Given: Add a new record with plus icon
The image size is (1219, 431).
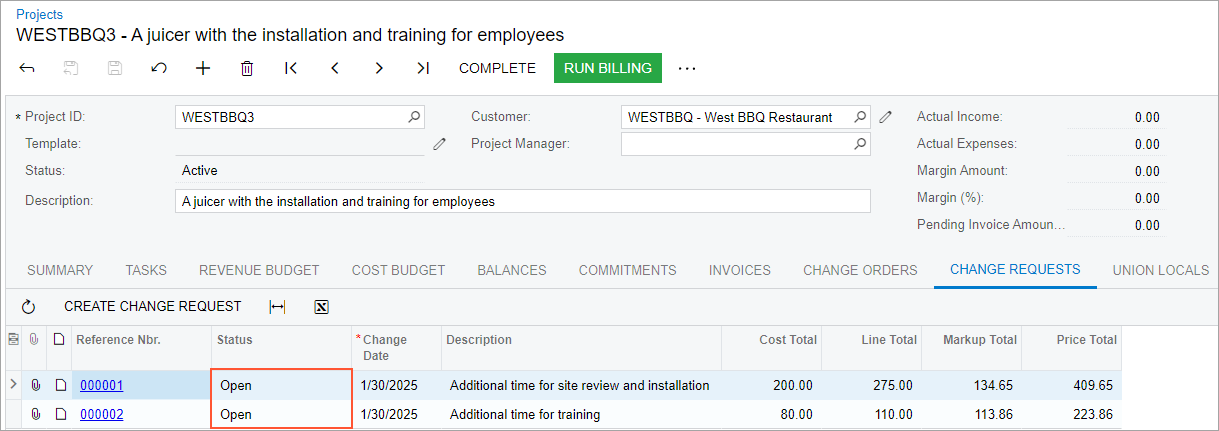Looking at the screenshot, I should [x=203, y=68].
